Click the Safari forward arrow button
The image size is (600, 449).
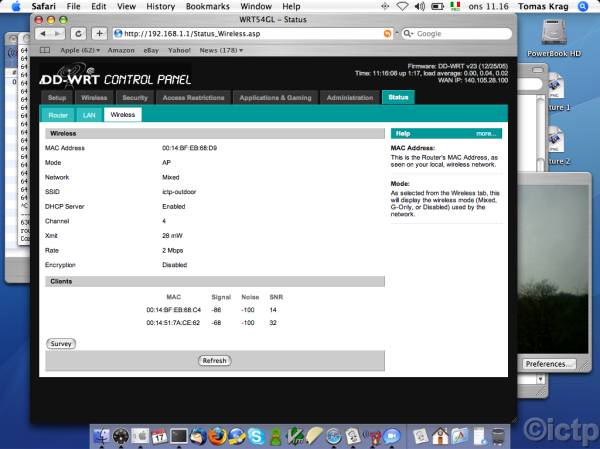(x=60, y=33)
